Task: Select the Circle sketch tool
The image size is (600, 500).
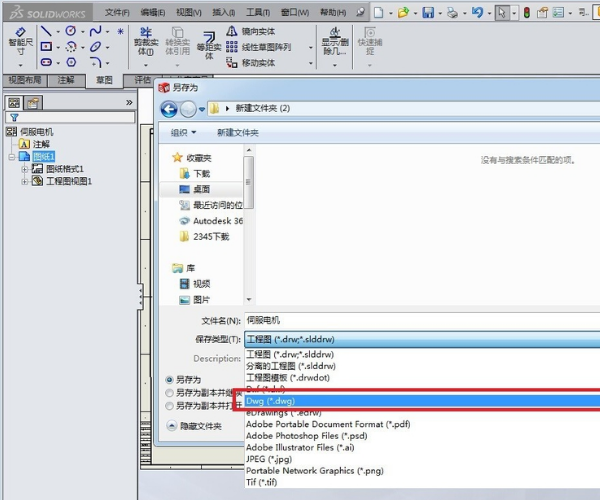Action: click(71, 31)
